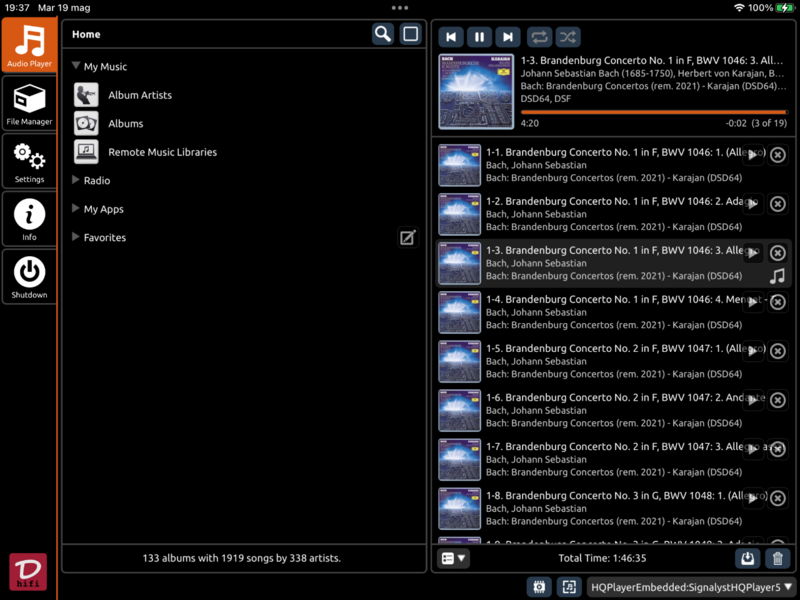This screenshot has height=600, width=800.
Task: Open the HQPlayerEmbedded output dropdown
Action: [693, 587]
